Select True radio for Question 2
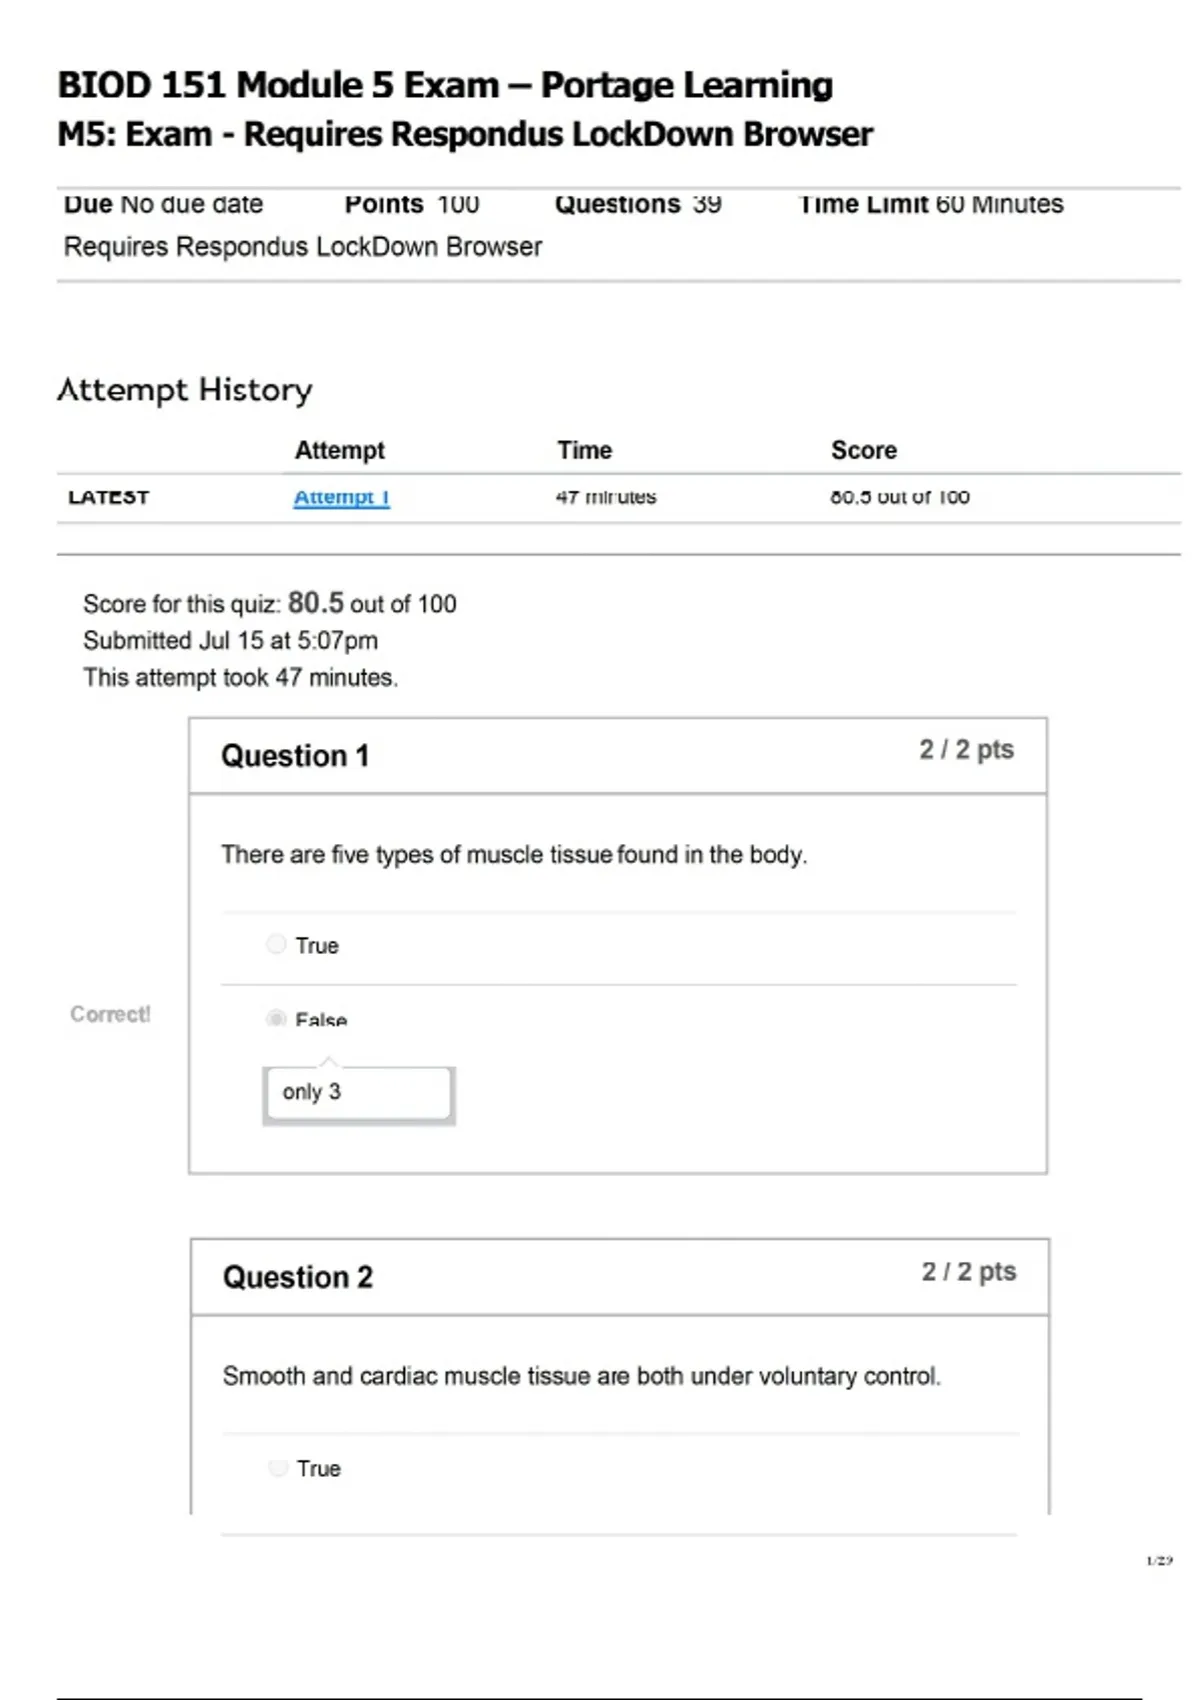 [x=278, y=1468]
